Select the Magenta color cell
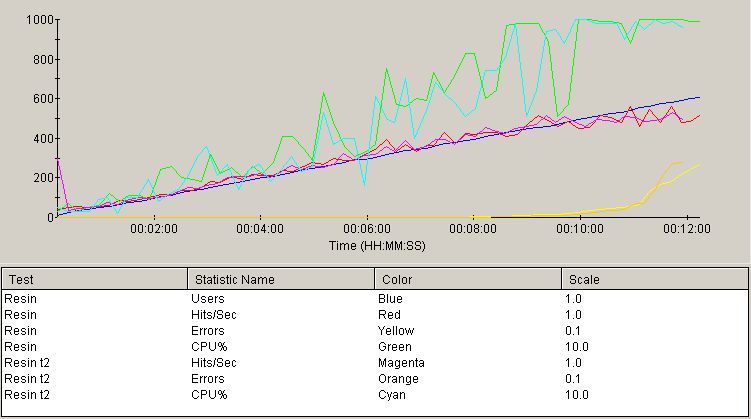 [x=402, y=362]
